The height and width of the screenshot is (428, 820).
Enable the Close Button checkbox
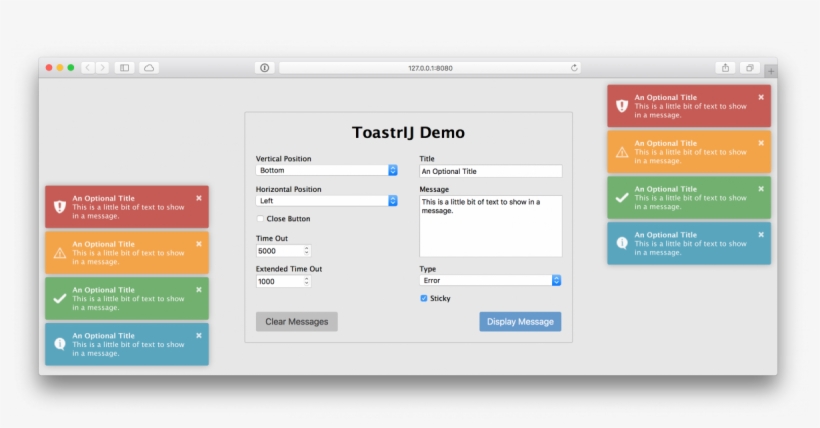click(260, 219)
